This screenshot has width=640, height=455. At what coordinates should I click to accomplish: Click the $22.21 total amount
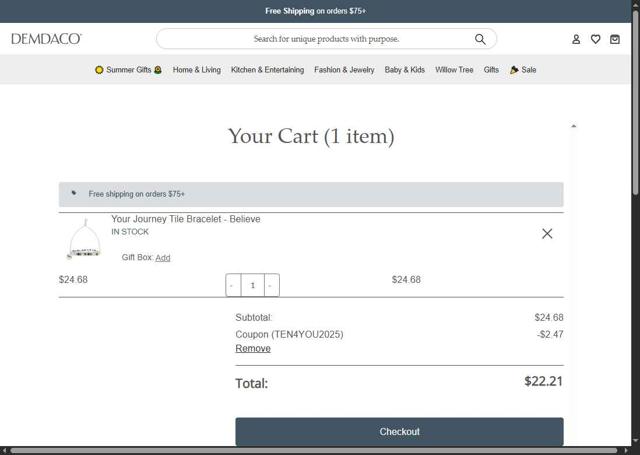(x=543, y=381)
